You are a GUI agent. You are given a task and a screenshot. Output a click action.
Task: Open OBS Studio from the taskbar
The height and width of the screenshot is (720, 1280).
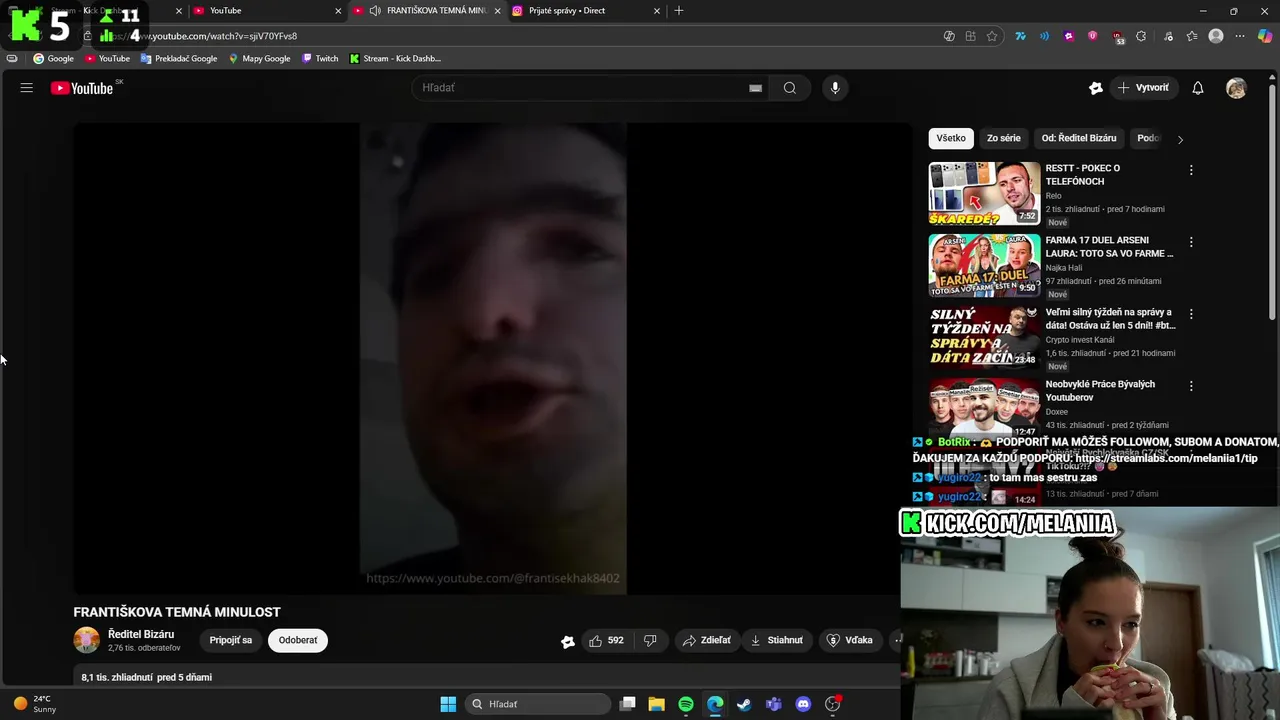click(x=833, y=704)
